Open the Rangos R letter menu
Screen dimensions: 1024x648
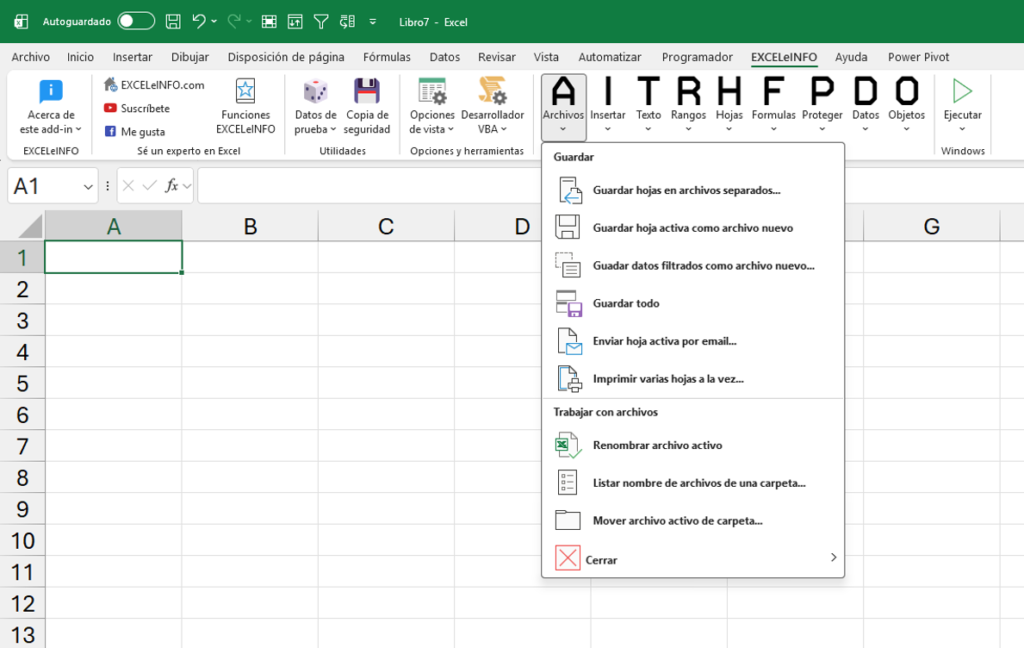[x=688, y=107]
